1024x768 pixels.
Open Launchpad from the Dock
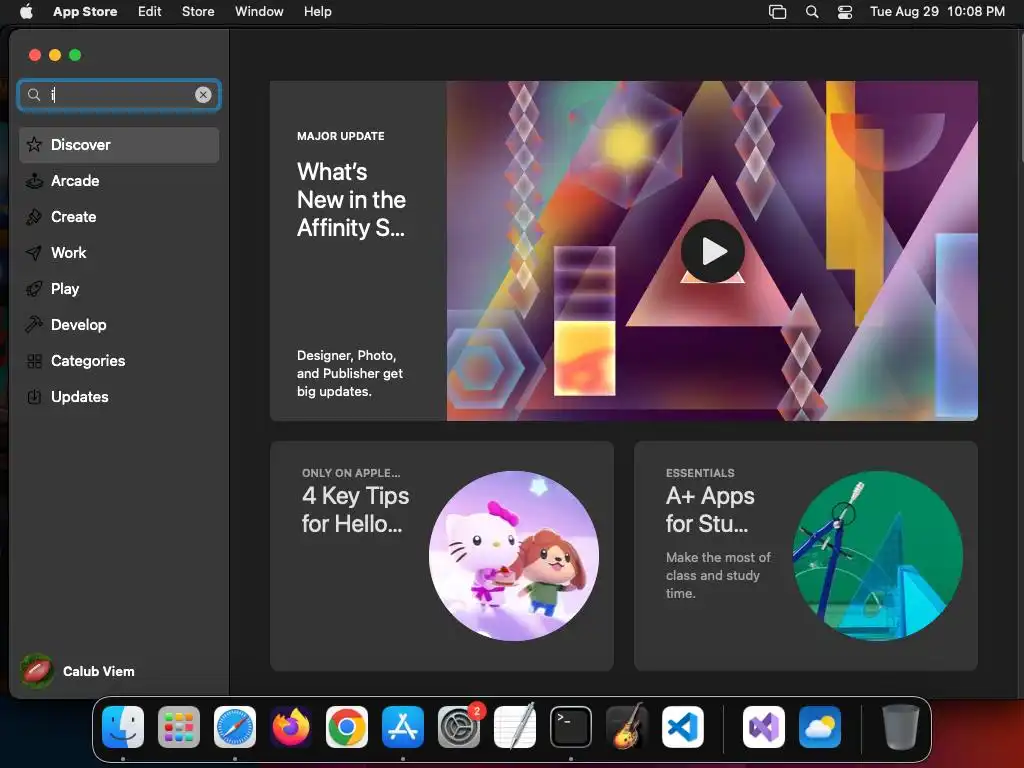click(179, 727)
